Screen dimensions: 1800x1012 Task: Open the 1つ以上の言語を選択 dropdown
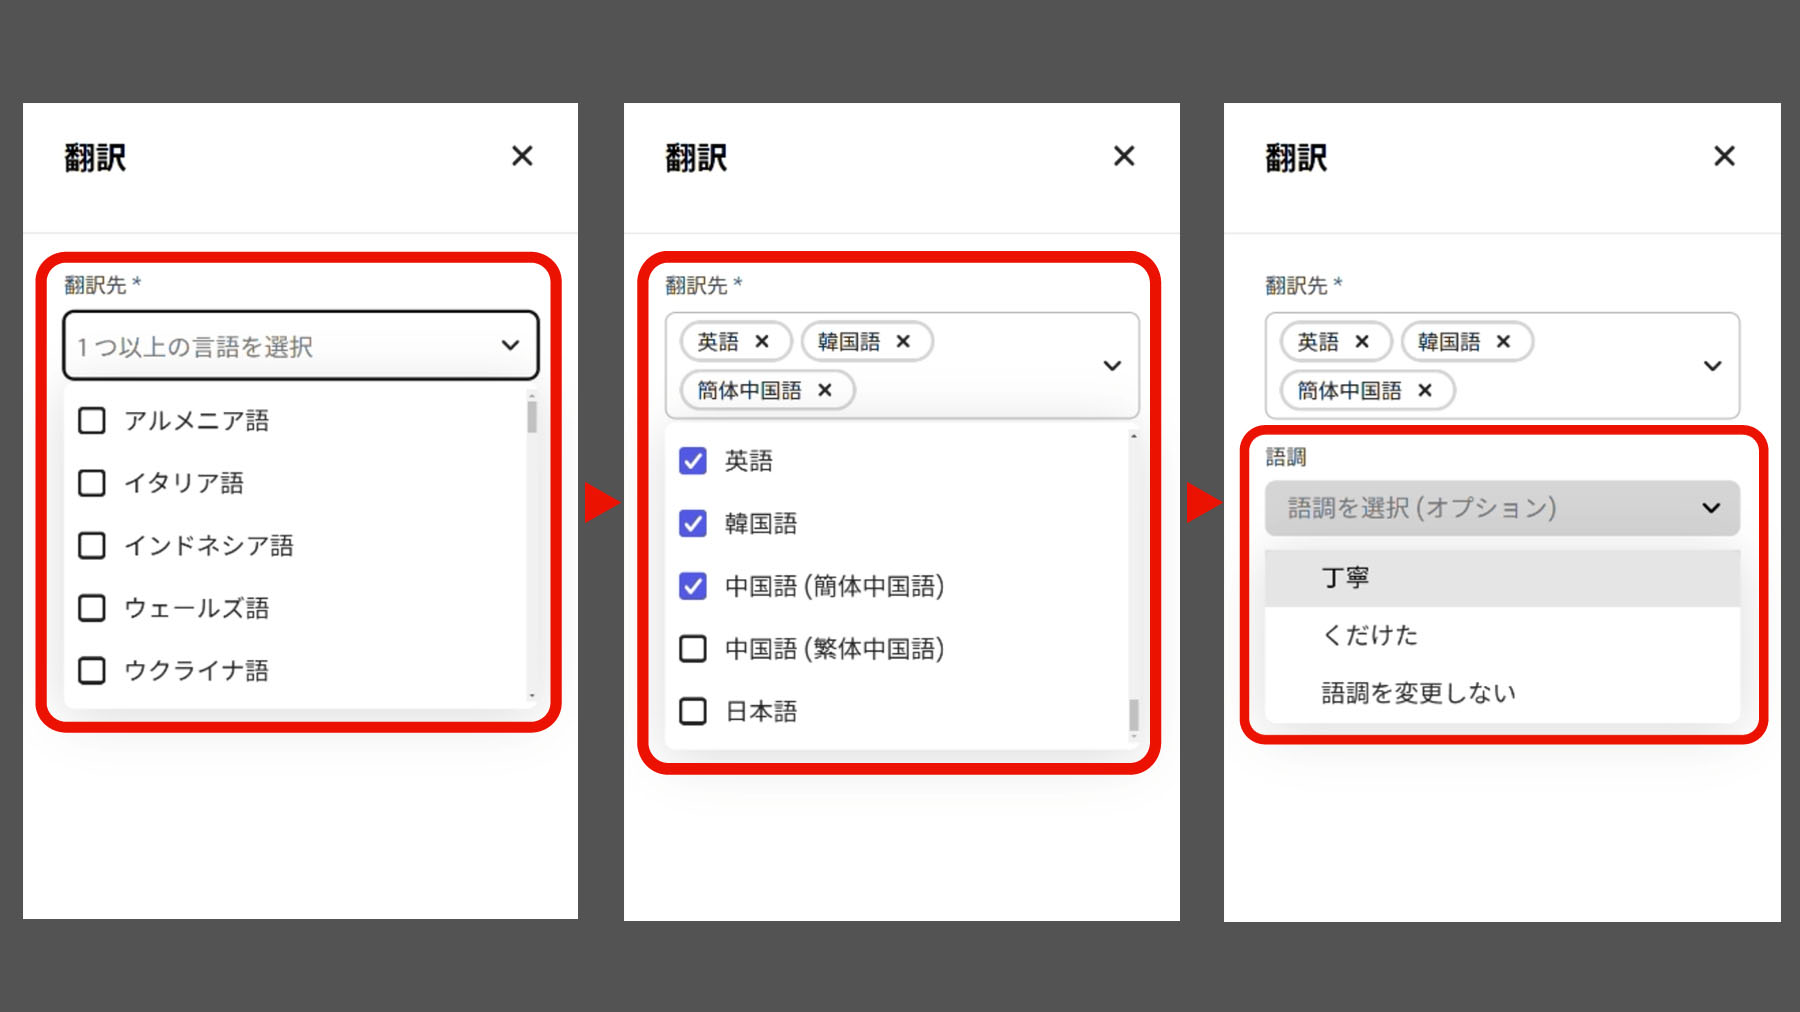(x=301, y=346)
